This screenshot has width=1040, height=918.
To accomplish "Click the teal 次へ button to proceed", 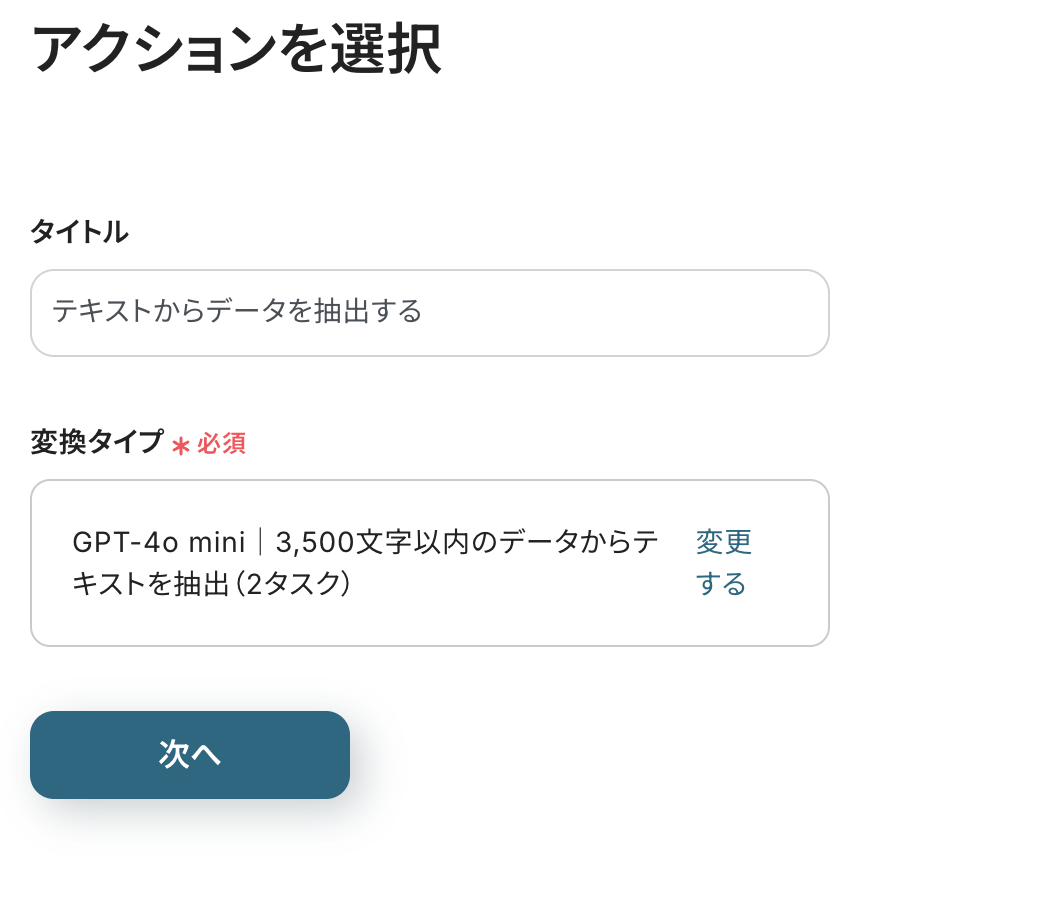I will [190, 755].
